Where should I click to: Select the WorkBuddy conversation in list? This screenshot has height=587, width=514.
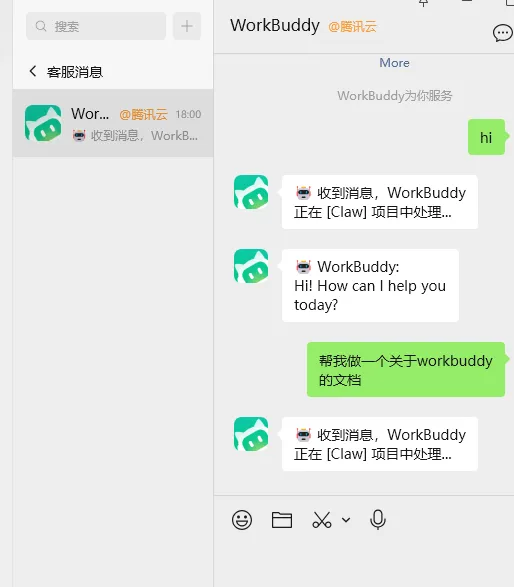(113, 123)
